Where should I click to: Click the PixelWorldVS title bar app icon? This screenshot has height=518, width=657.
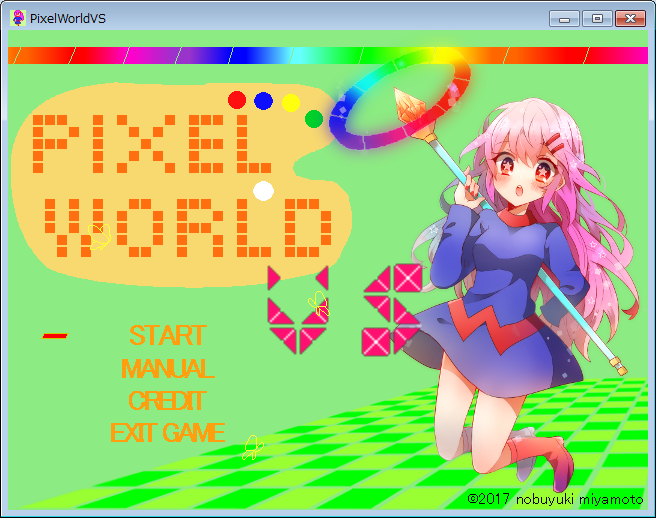18,18
